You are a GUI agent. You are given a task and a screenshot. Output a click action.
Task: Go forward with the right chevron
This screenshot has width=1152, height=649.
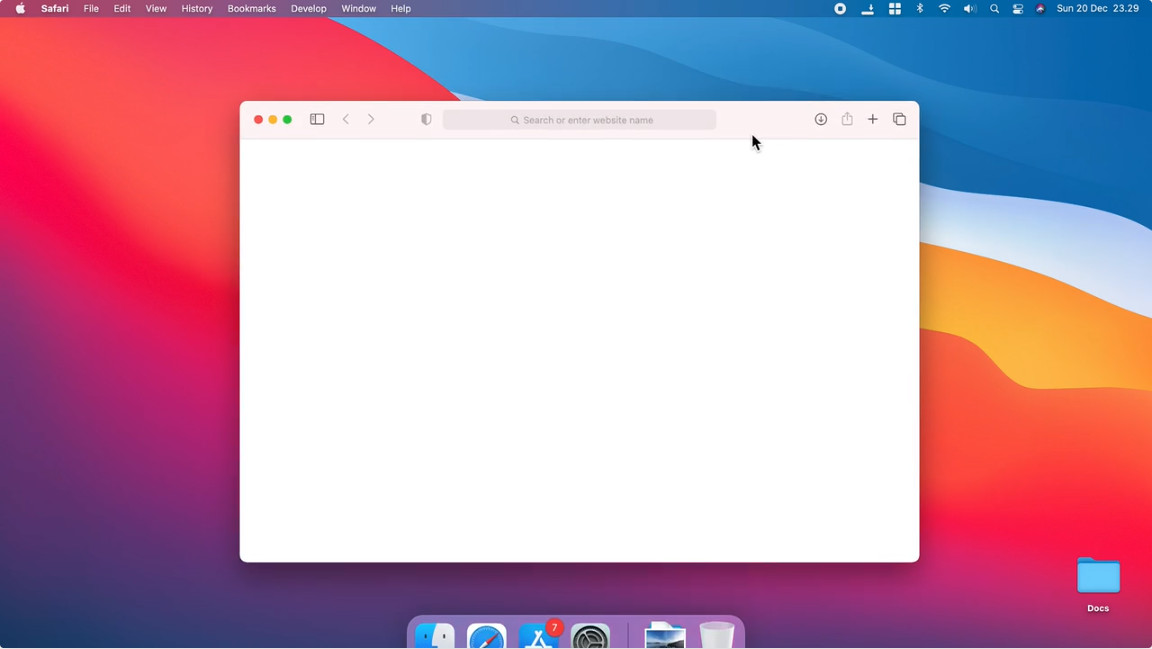(371, 119)
